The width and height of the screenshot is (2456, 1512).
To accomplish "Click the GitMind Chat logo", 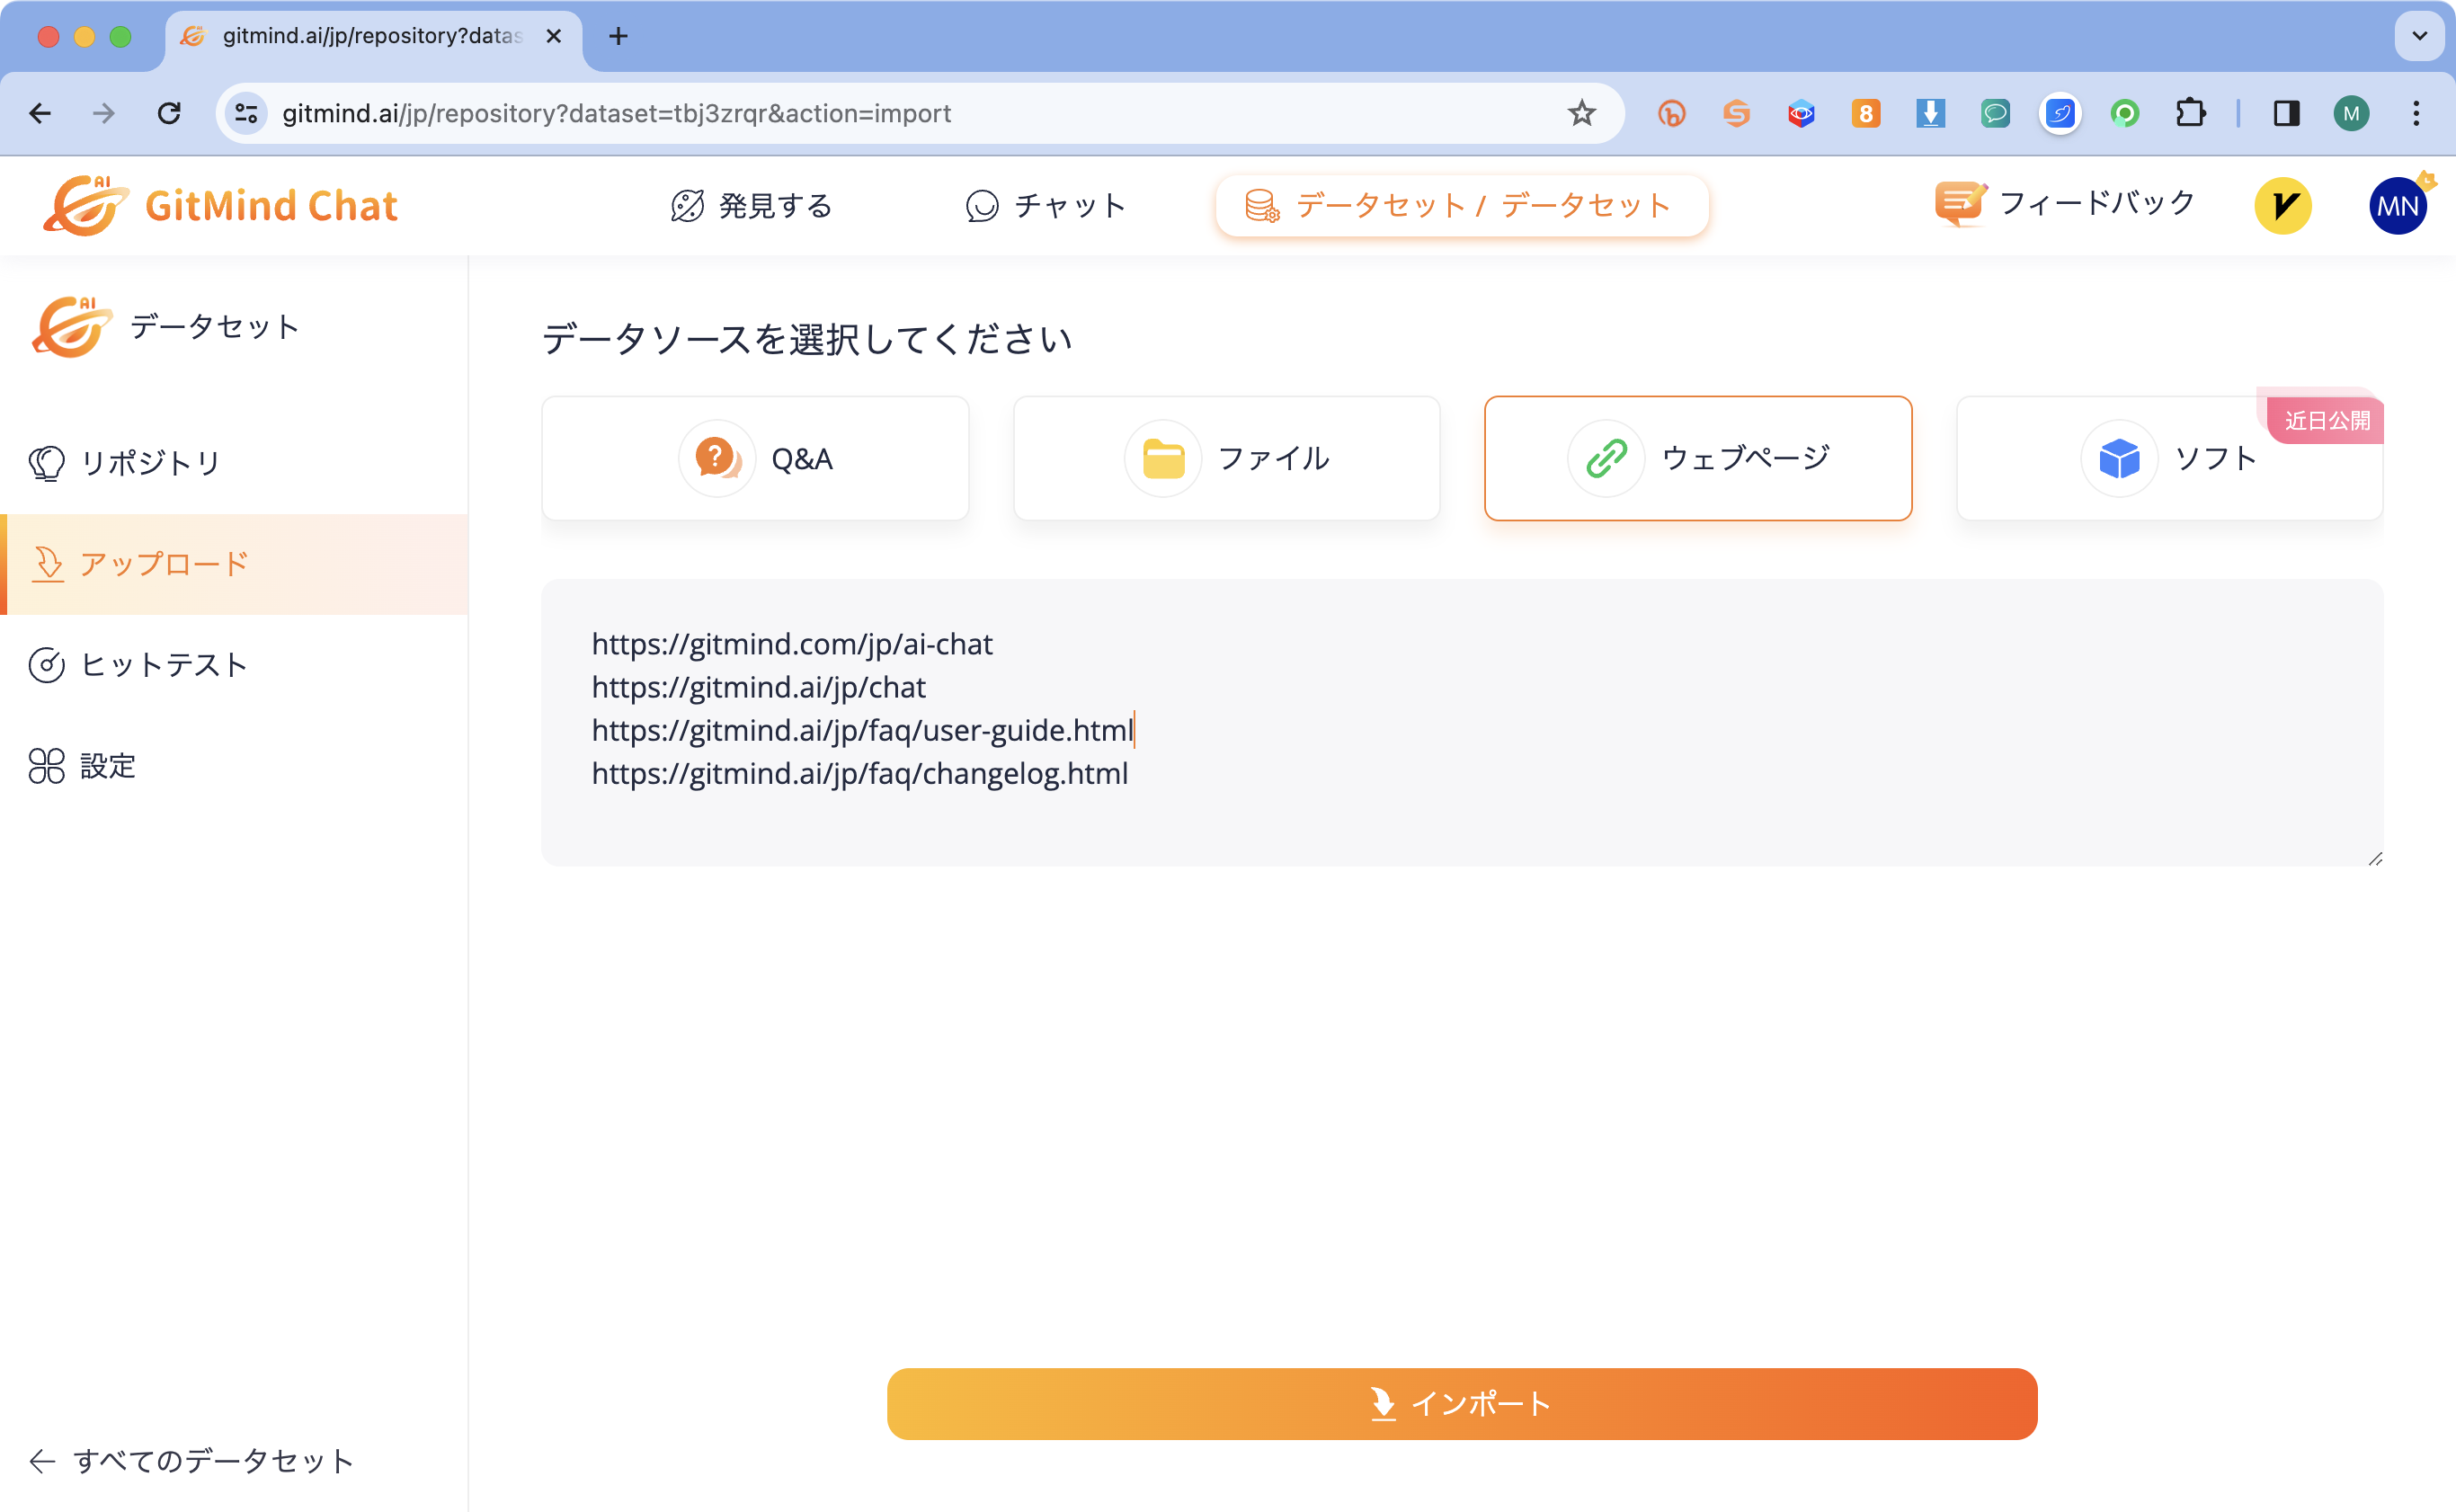I will [x=222, y=205].
